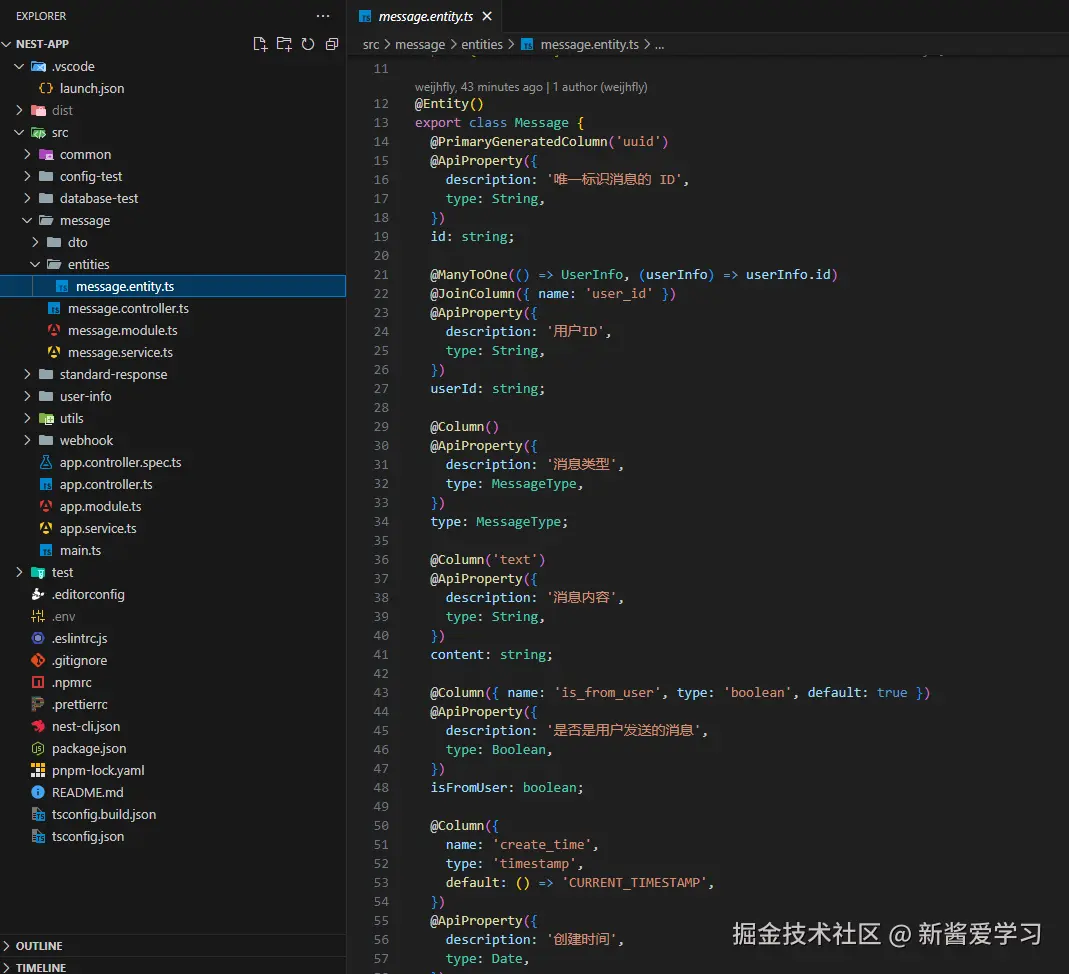Open .editorconfig file
The height and width of the screenshot is (974, 1069).
(88, 594)
